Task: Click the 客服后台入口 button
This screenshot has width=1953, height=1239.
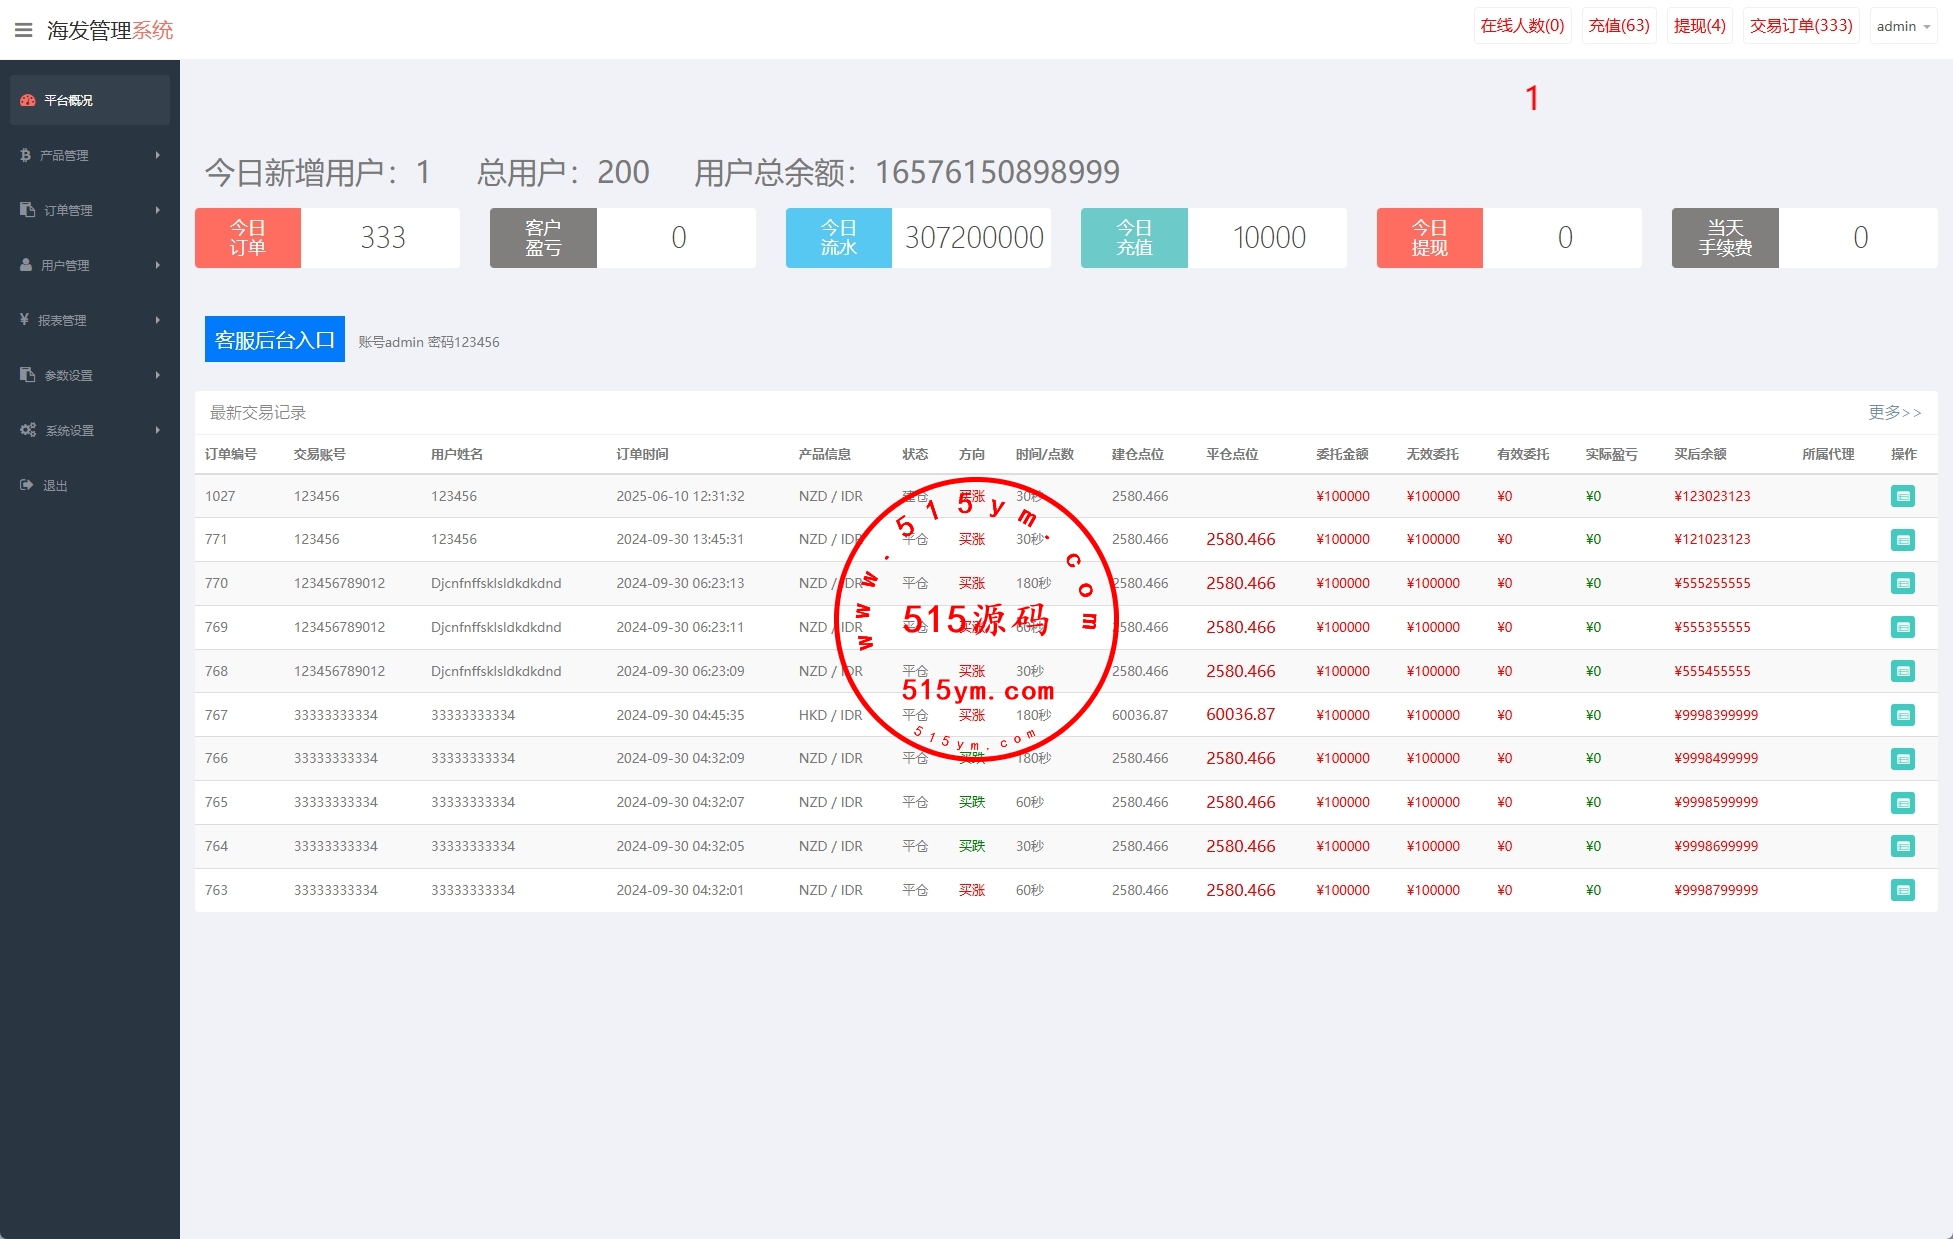Action: pos(275,340)
